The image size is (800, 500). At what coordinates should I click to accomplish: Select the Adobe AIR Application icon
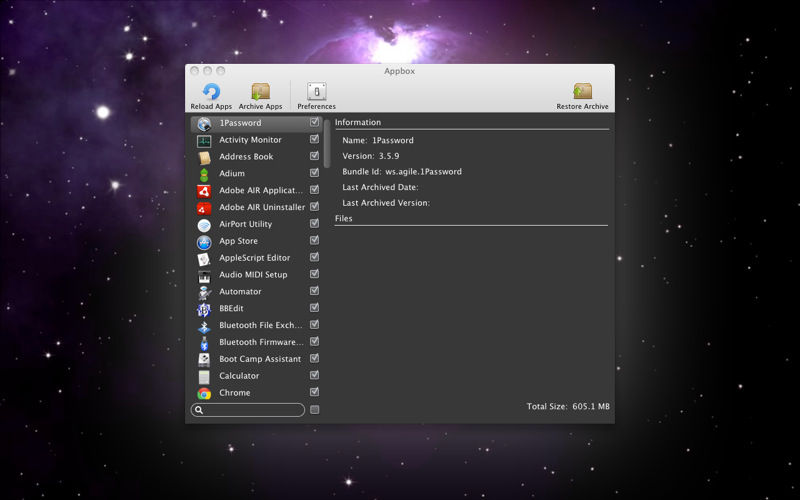(x=204, y=191)
